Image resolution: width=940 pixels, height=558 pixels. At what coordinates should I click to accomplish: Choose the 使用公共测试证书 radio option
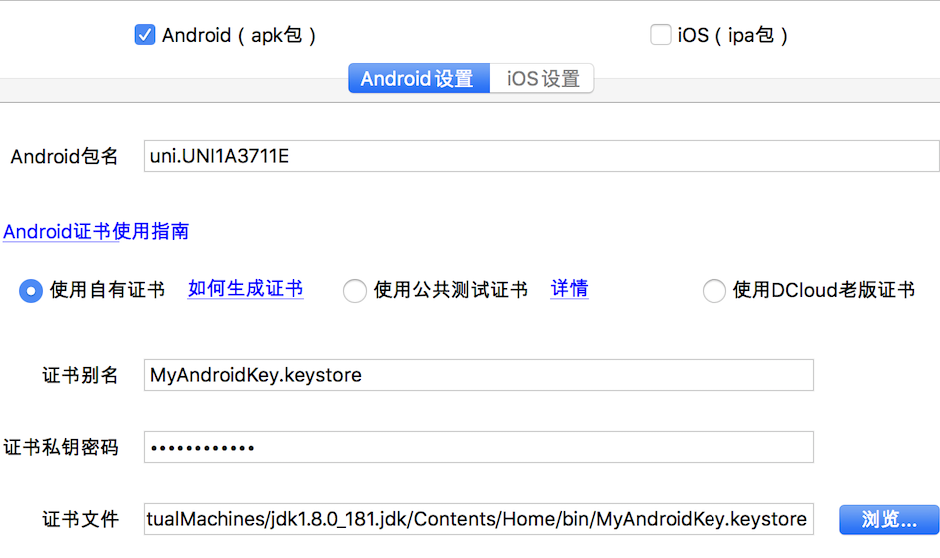[354, 291]
